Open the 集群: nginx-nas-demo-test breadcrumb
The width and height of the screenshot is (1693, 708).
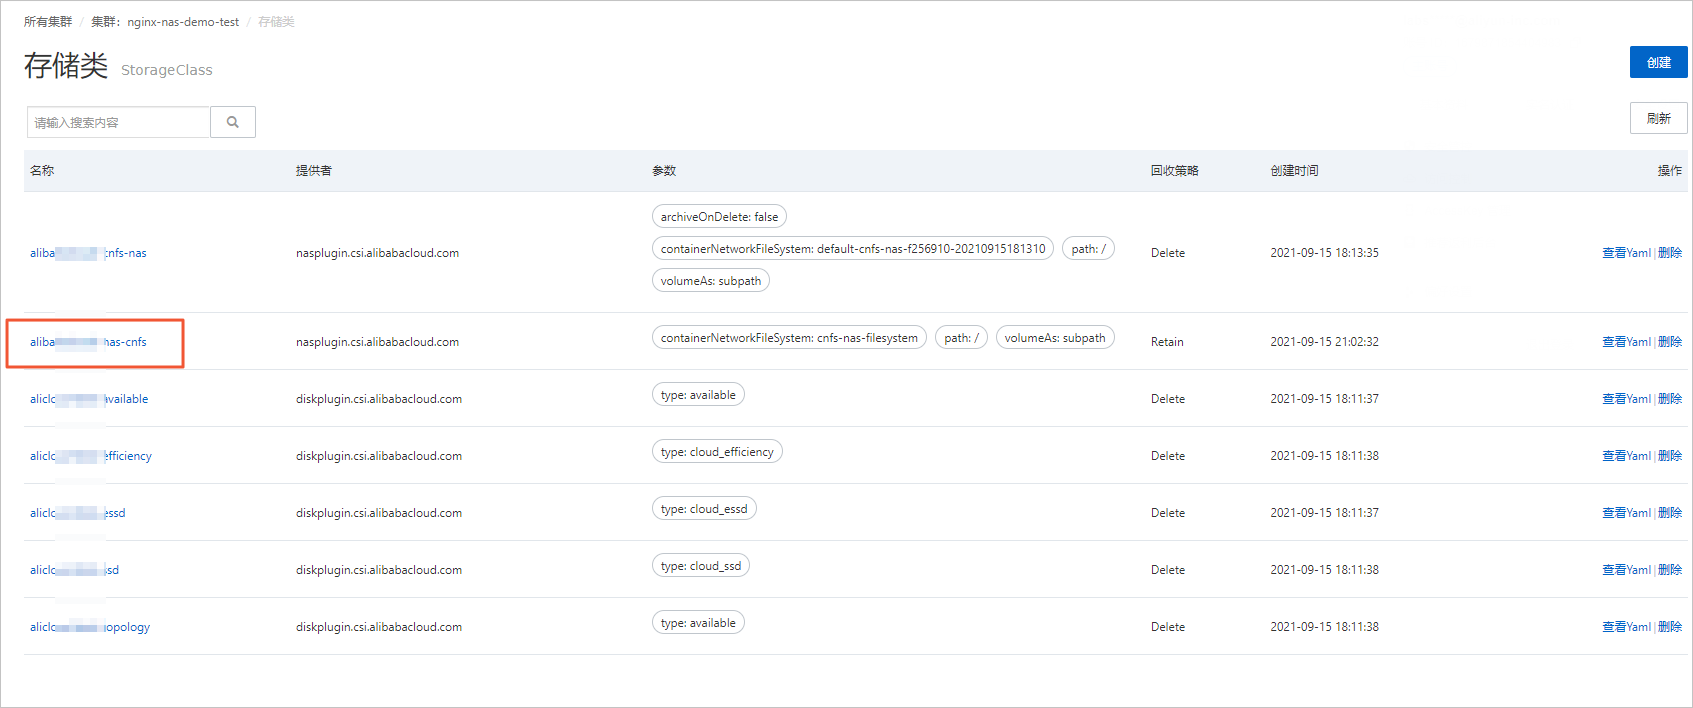(x=165, y=22)
